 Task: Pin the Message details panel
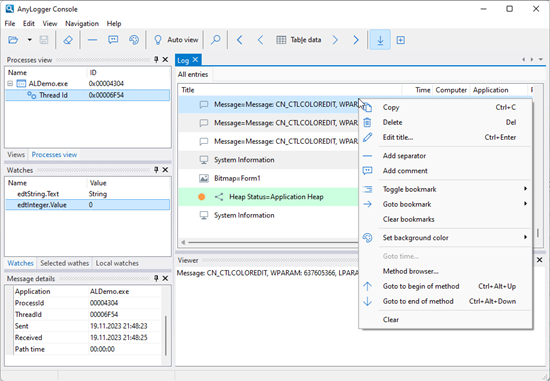click(156, 278)
